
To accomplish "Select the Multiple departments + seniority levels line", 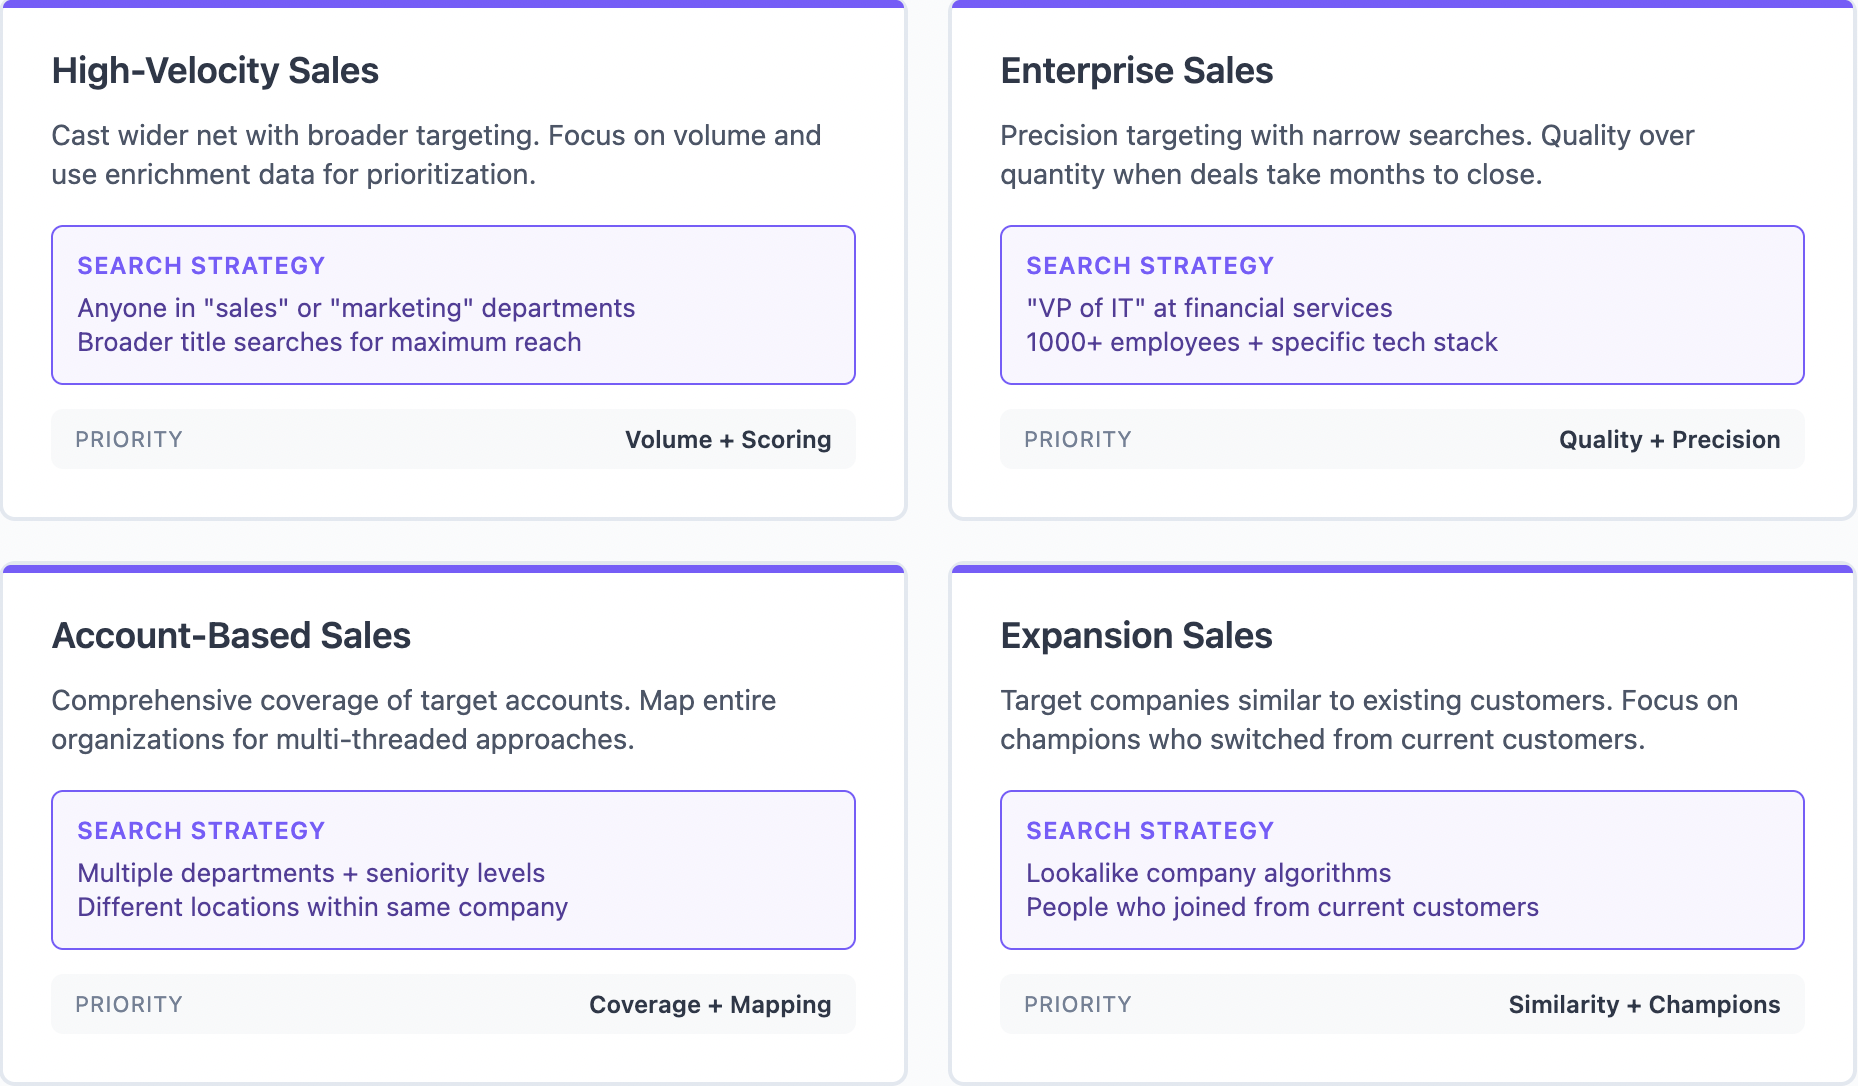I will coord(311,873).
